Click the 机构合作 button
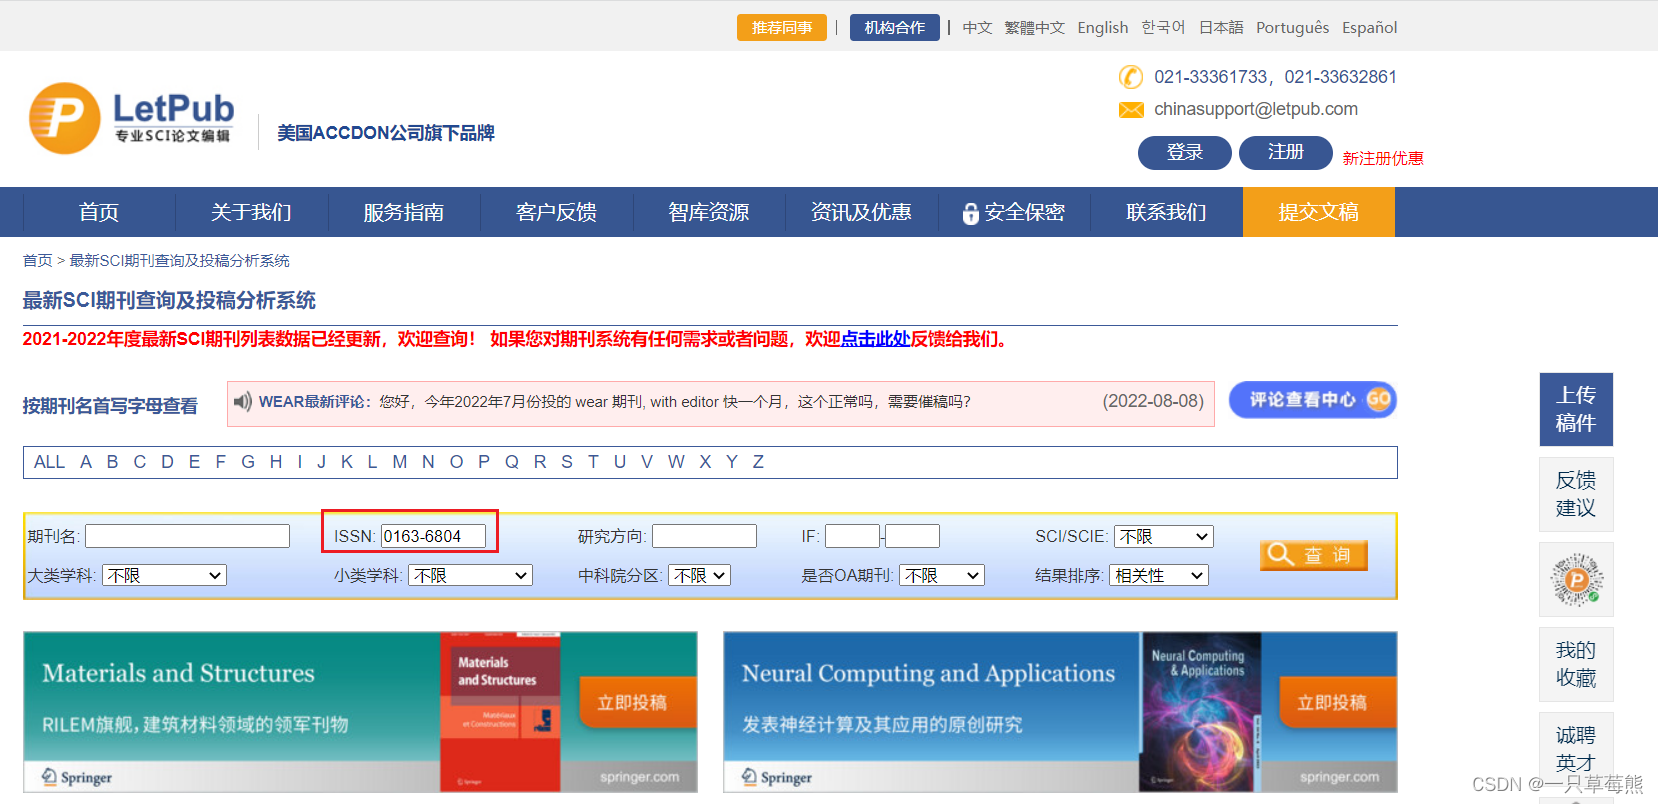 coord(895,28)
